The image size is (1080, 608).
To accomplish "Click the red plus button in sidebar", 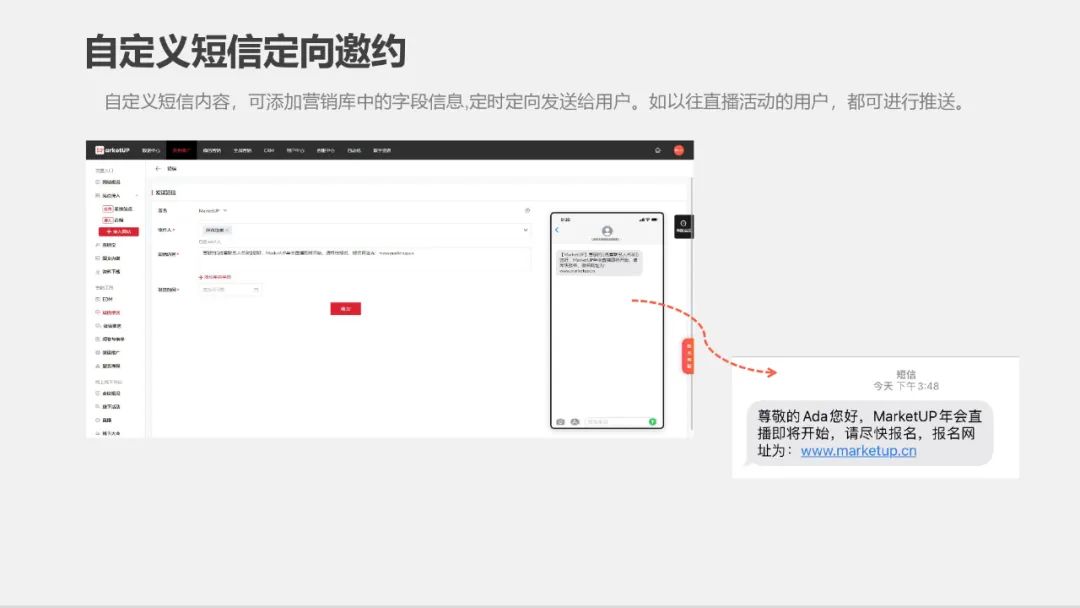I will (118, 232).
